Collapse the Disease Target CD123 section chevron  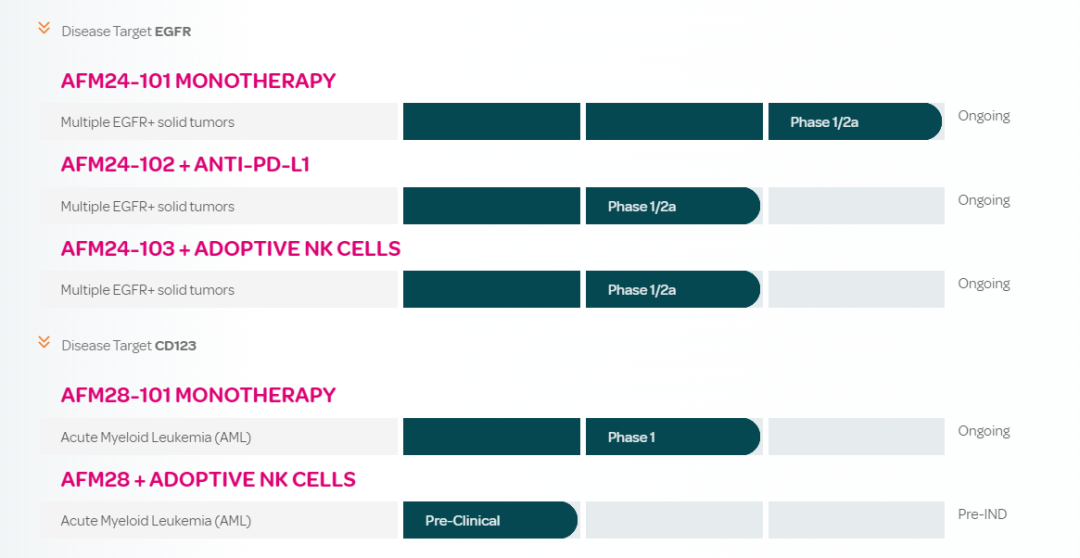(44, 342)
